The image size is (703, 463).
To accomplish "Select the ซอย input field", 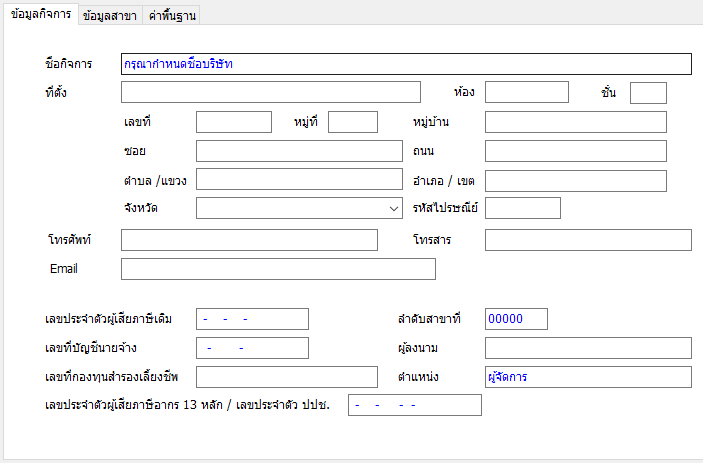I will (x=299, y=151).
